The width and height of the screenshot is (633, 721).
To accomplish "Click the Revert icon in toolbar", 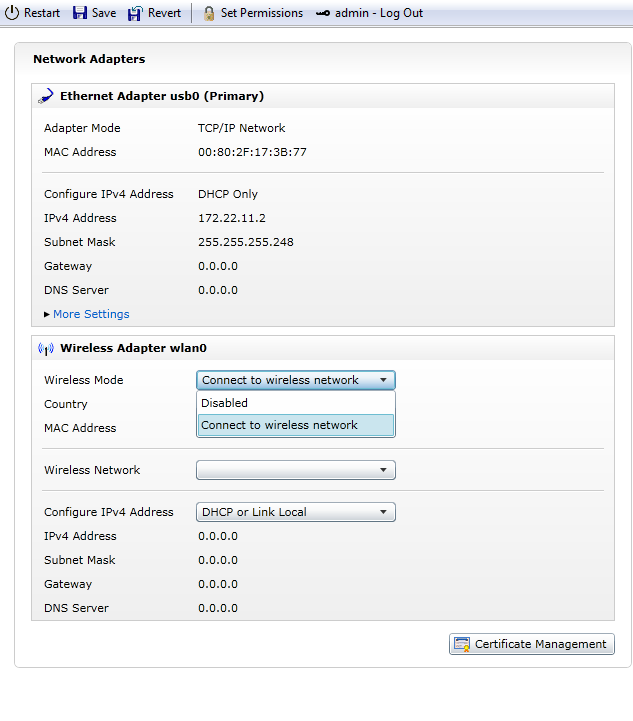I will pos(135,13).
